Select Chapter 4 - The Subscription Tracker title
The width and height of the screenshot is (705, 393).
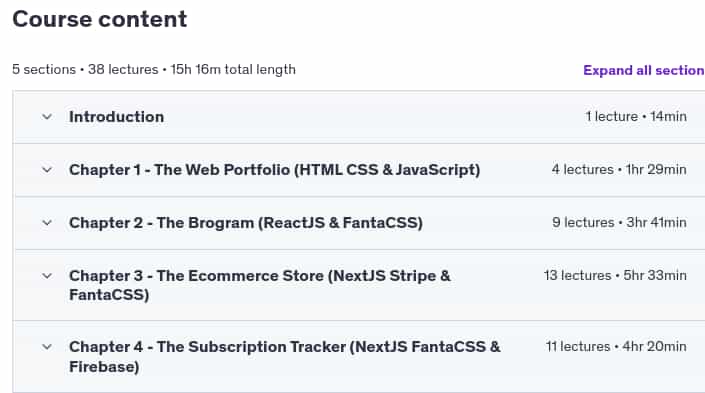[x=285, y=357]
